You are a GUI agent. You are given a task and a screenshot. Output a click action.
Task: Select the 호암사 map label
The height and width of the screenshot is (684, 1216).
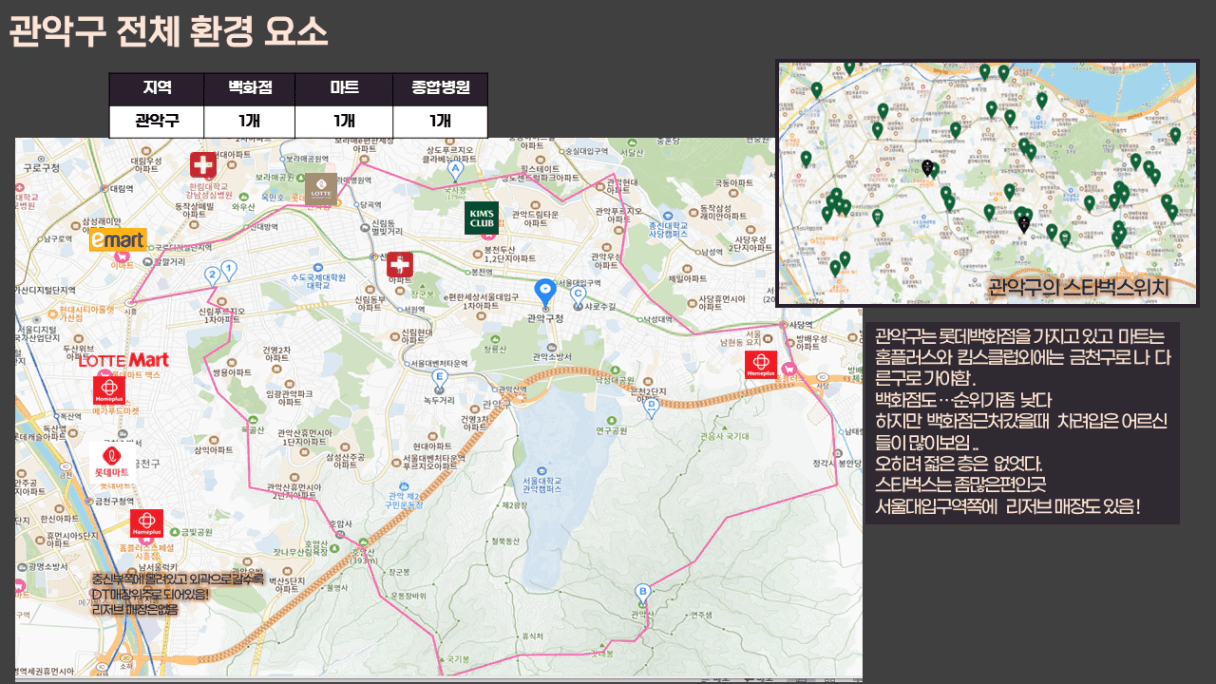tap(342, 522)
